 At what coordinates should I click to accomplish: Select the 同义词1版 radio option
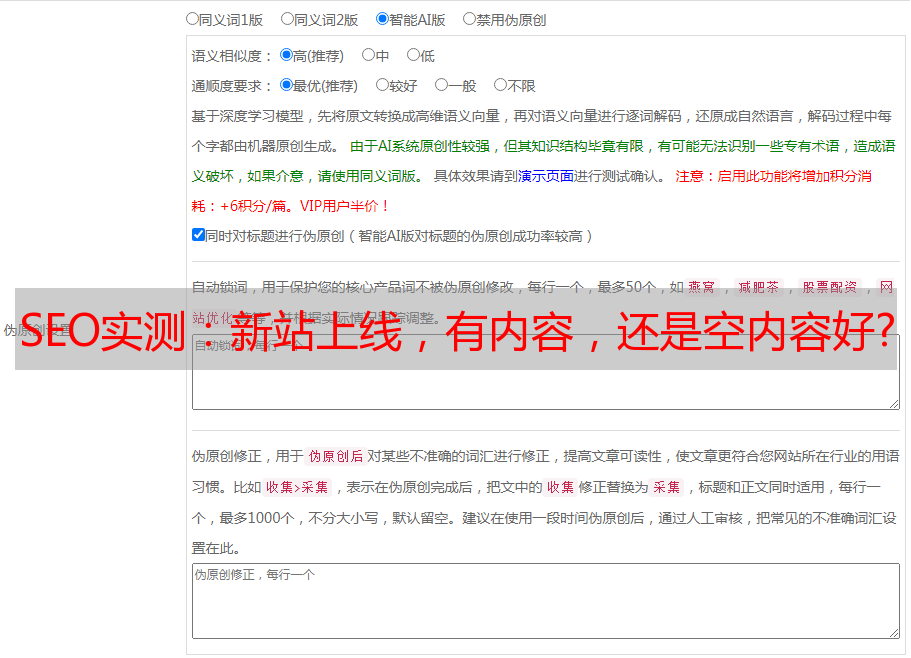[192, 19]
